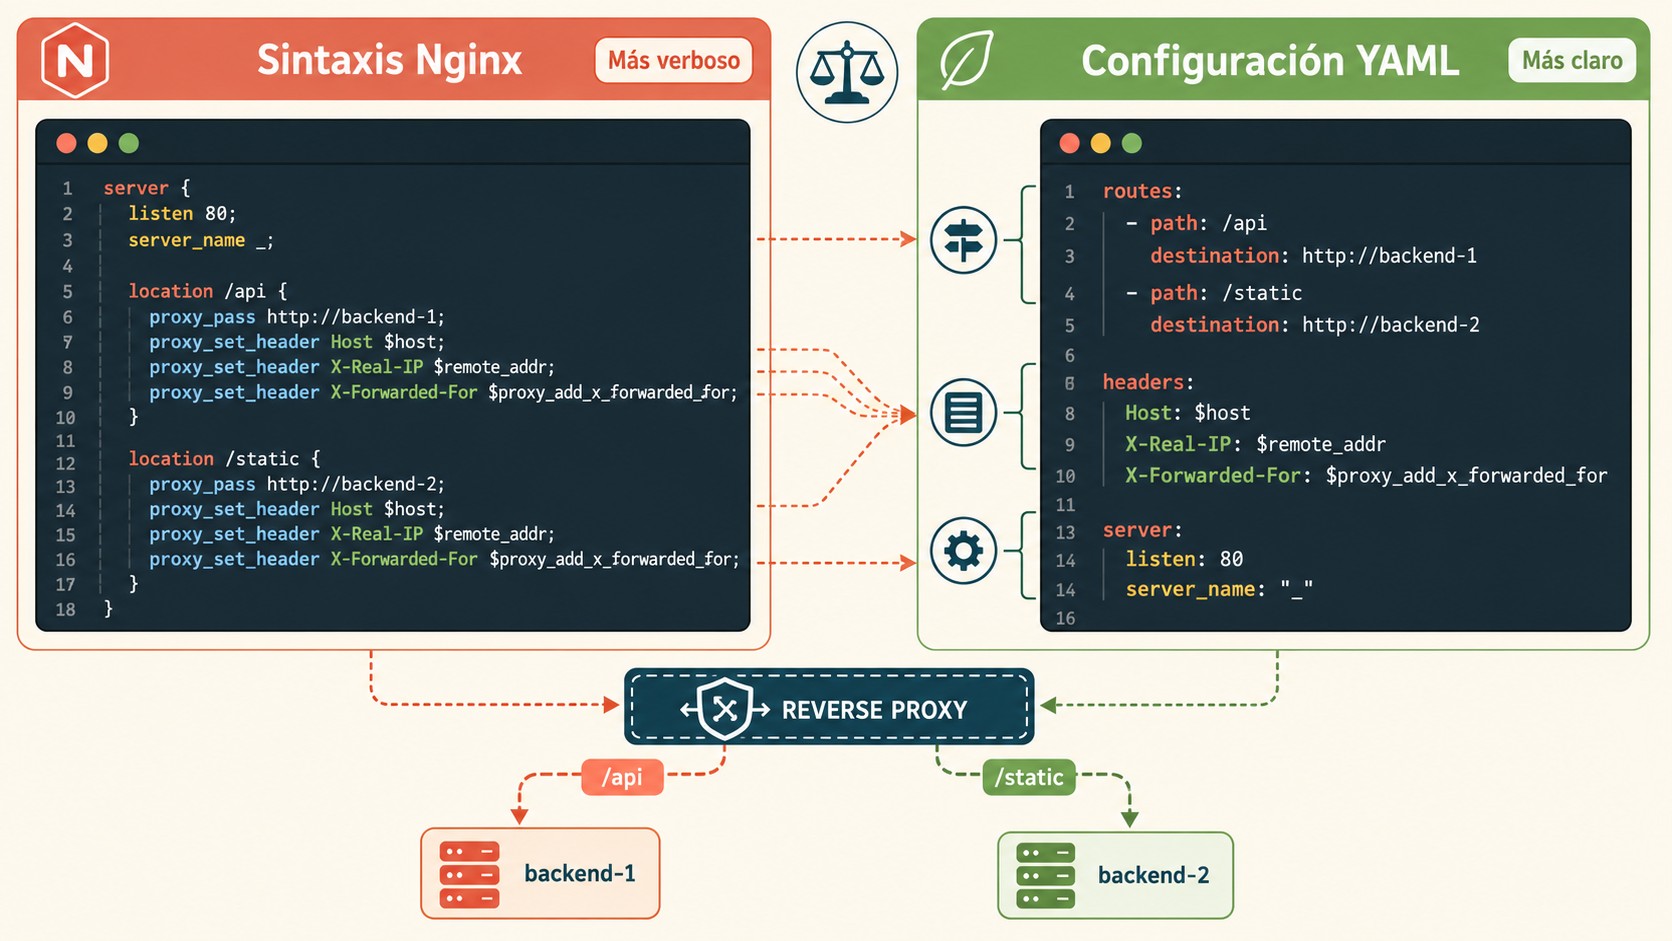
Task: Click "proxy_pass http://backend-1;" line
Action: coord(297,317)
